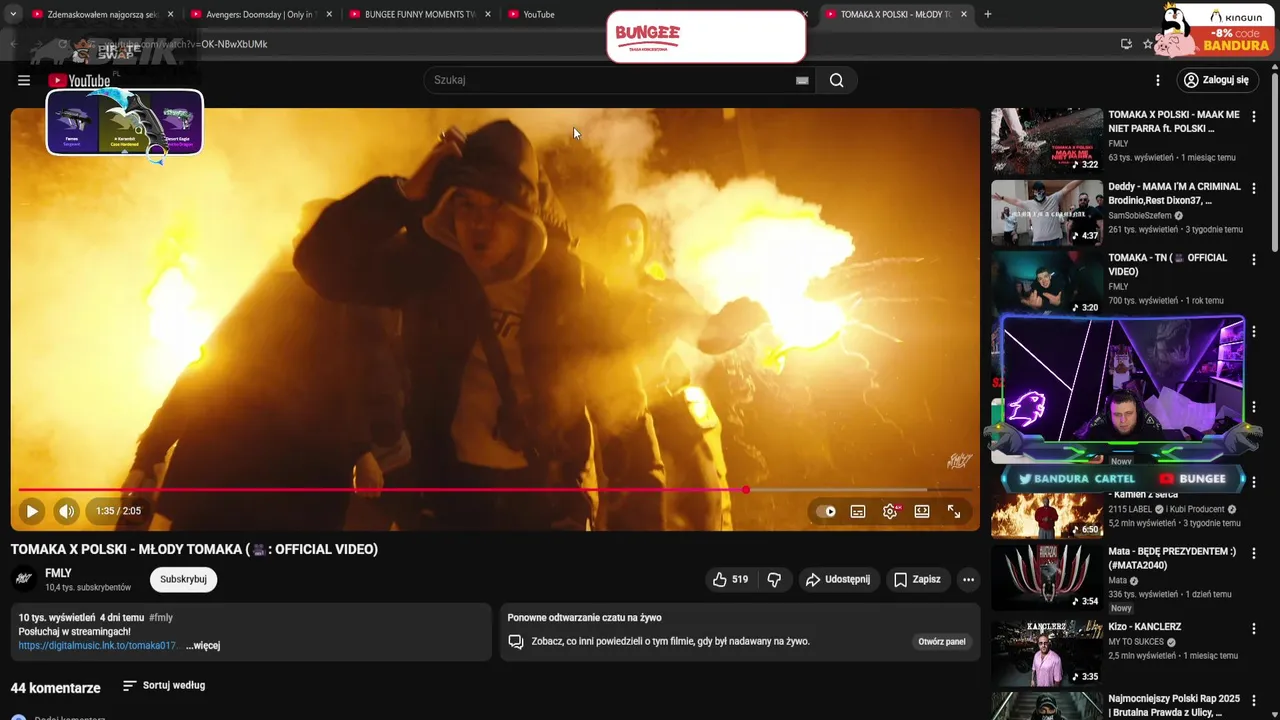Viewport: 1280px width, 720px height.
Task: Open options menu for Deddy MAMA I'M A CRIMINAL
Action: pos(1253,188)
